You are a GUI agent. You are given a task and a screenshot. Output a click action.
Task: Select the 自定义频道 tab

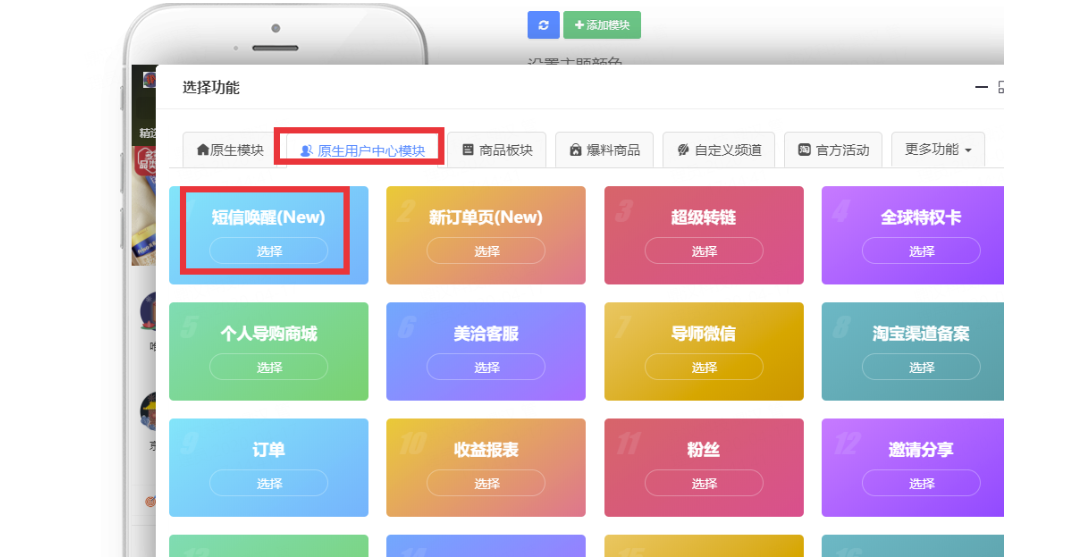pyautogui.click(x=719, y=149)
